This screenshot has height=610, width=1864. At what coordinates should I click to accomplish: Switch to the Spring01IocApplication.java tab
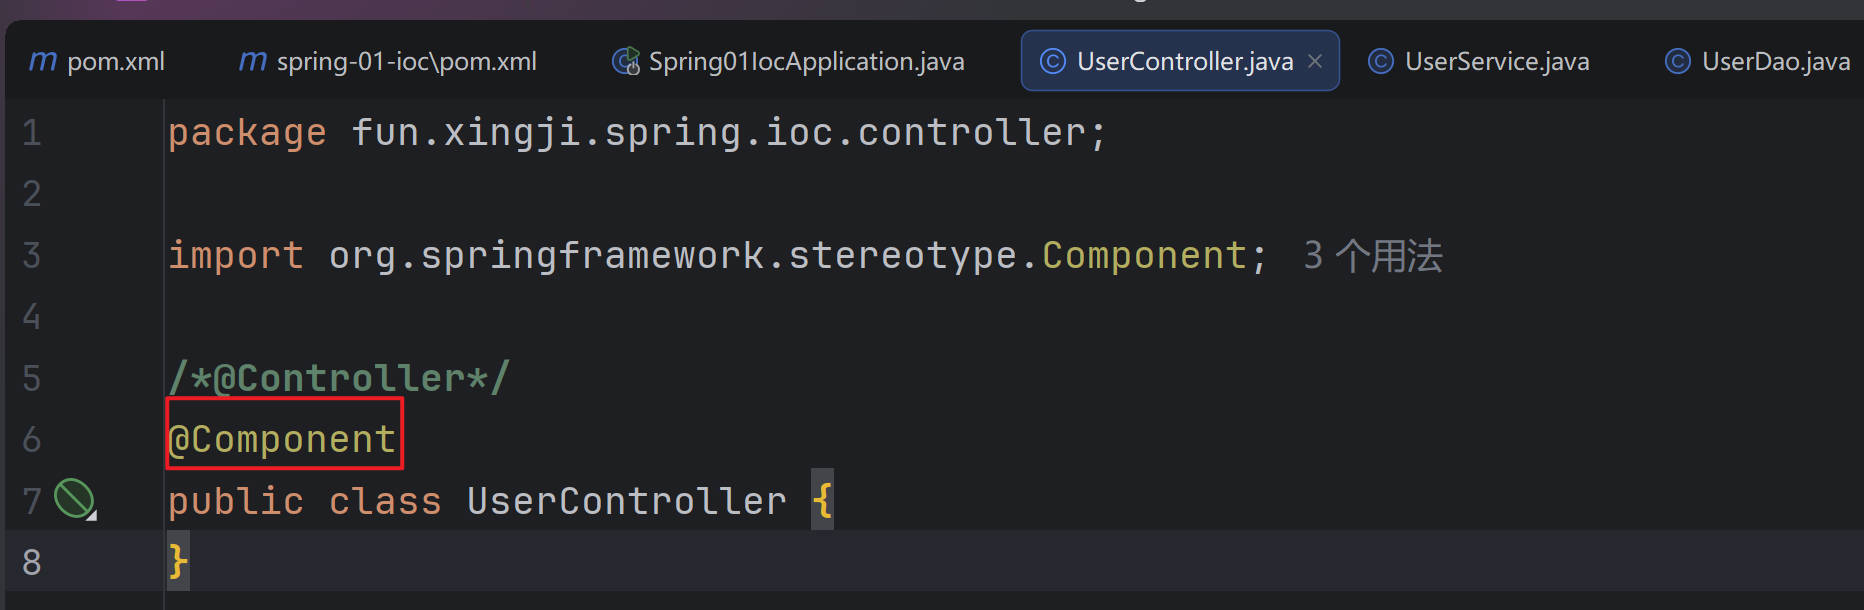pos(806,62)
